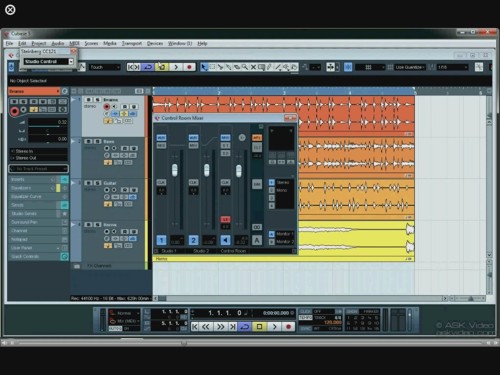Image resolution: width=500 pixels, height=375 pixels.
Task: Open the Touch automation mode dropdown
Action: coord(105,67)
